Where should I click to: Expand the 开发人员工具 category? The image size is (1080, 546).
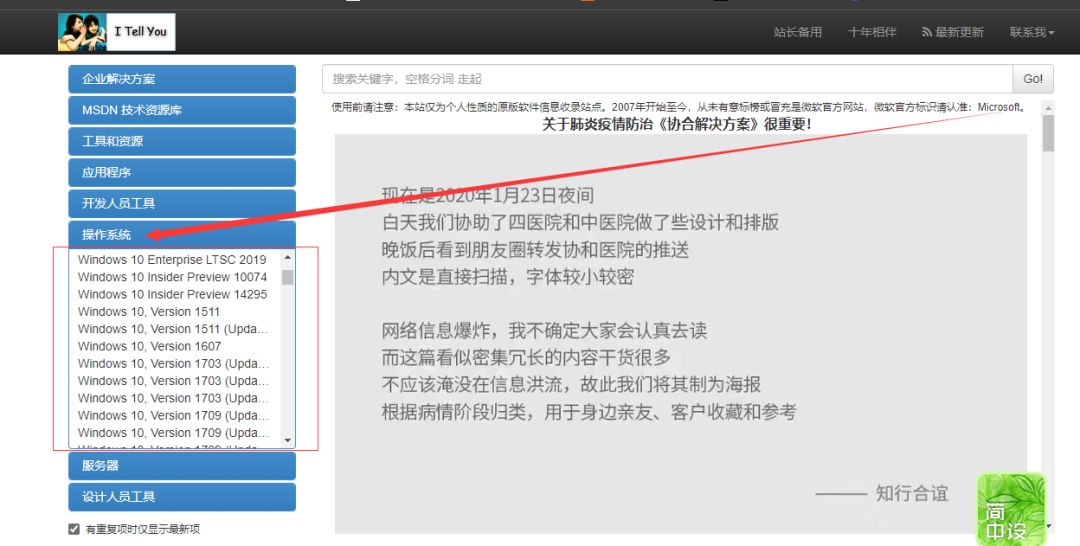[182, 203]
